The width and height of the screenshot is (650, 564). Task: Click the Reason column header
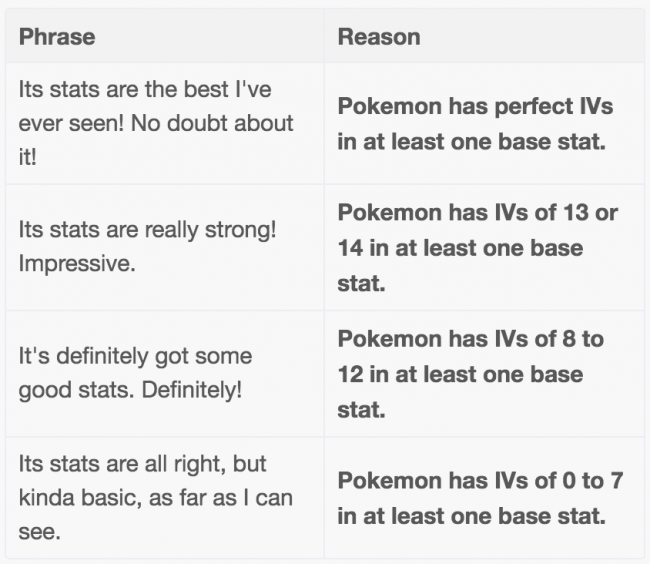click(378, 38)
